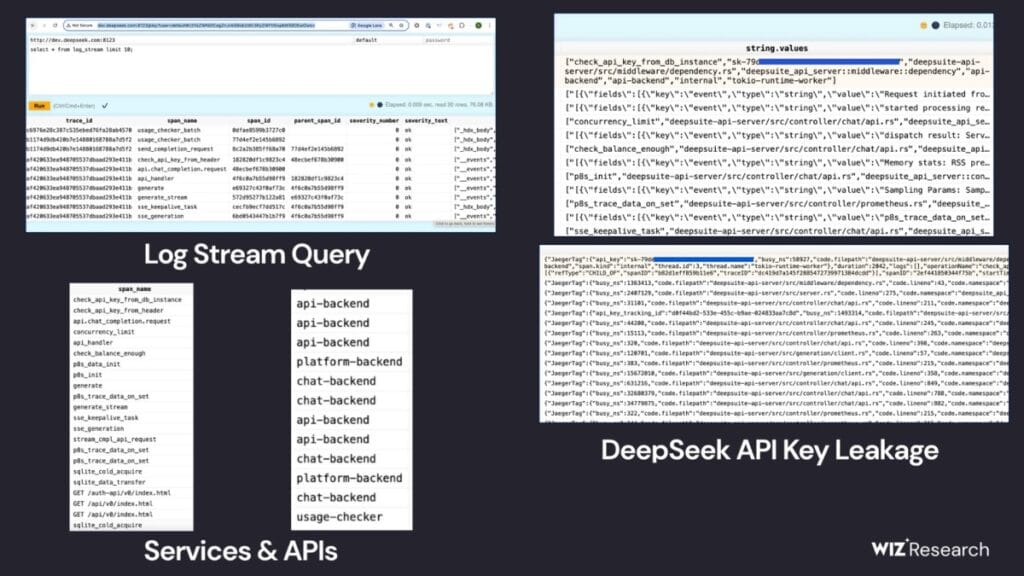
Task: Select the highlighted URL in the address bar
Action: [206, 25]
